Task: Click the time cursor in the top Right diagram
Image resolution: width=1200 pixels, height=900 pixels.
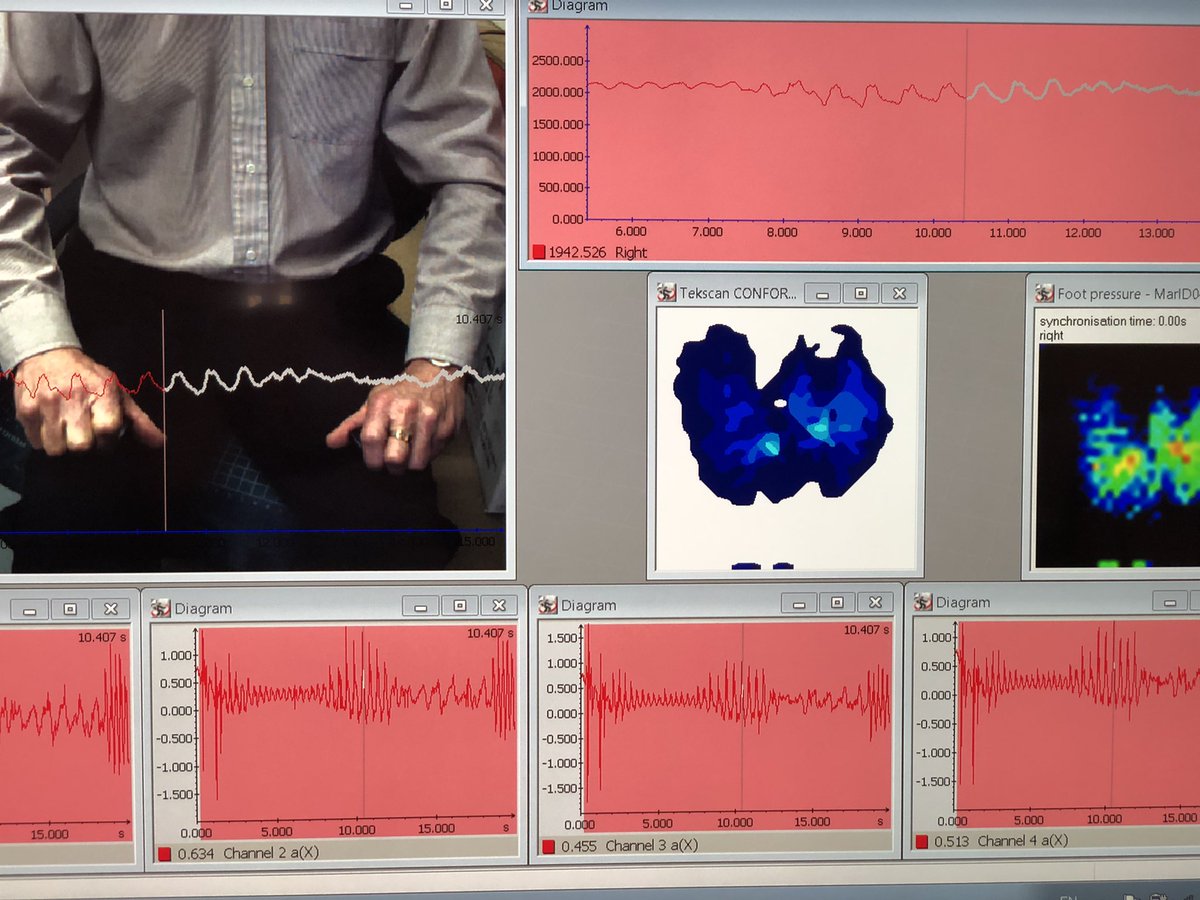Action: (x=965, y=123)
